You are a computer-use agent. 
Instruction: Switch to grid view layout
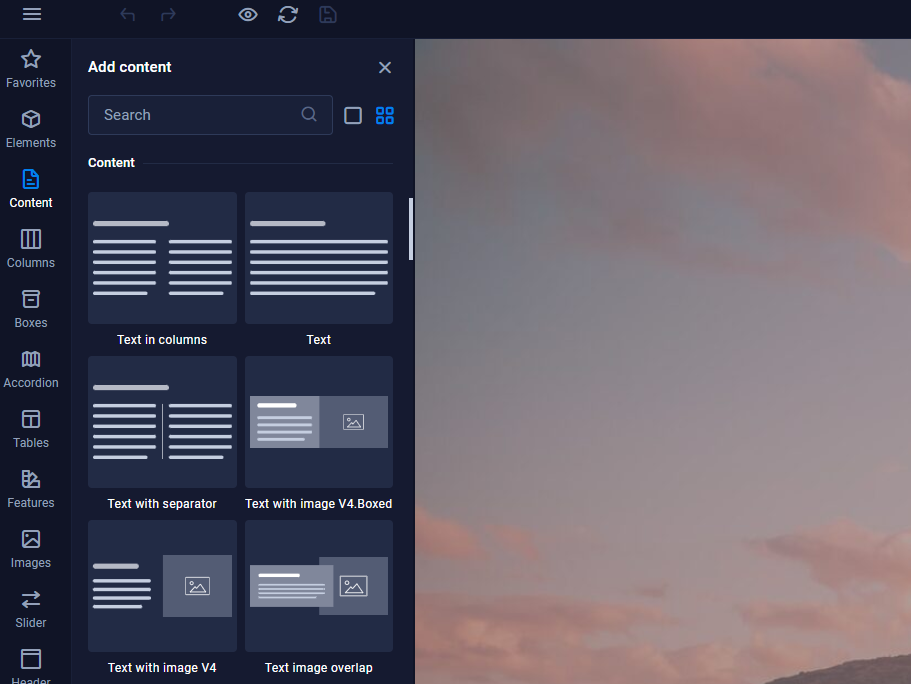pos(385,115)
